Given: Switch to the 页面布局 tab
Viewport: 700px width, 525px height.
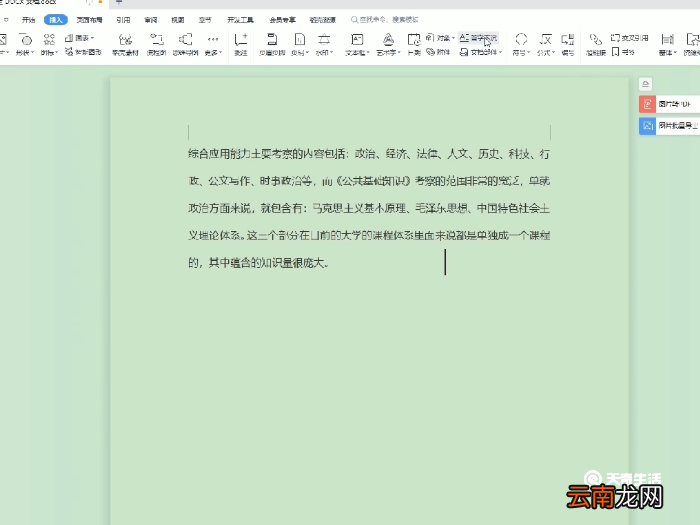Looking at the screenshot, I should point(89,20).
